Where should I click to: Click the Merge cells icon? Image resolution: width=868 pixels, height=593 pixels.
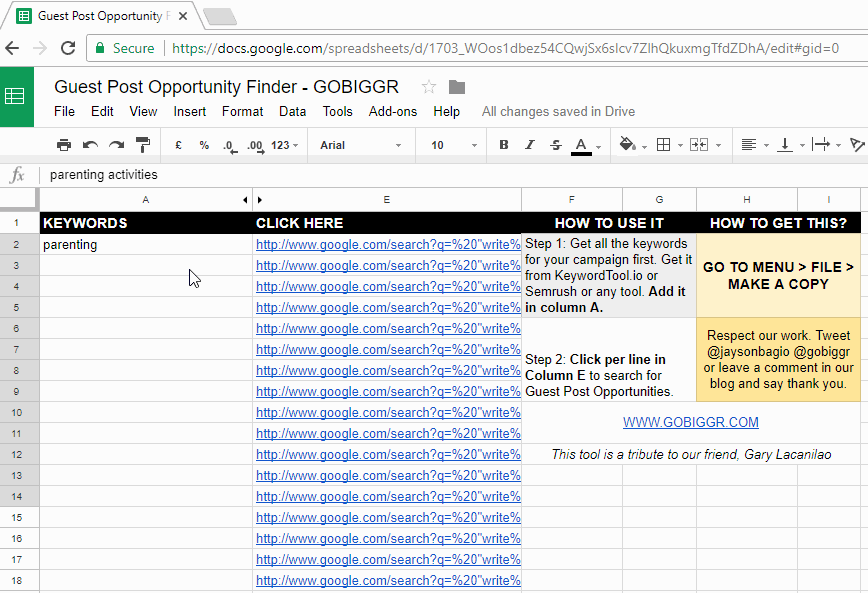click(x=699, y=145)
